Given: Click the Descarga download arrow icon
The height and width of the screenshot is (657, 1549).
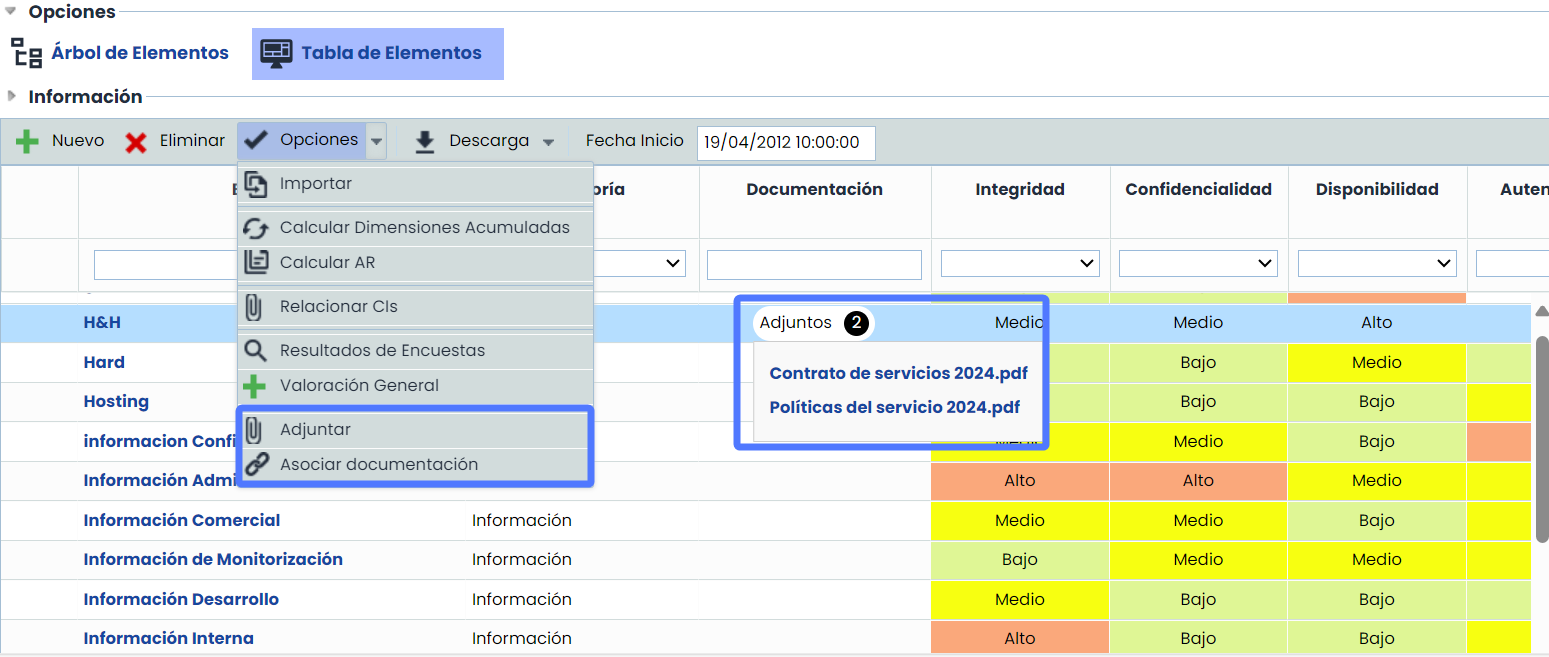Looking at the screenshot, I should click(x=425, y=142).
